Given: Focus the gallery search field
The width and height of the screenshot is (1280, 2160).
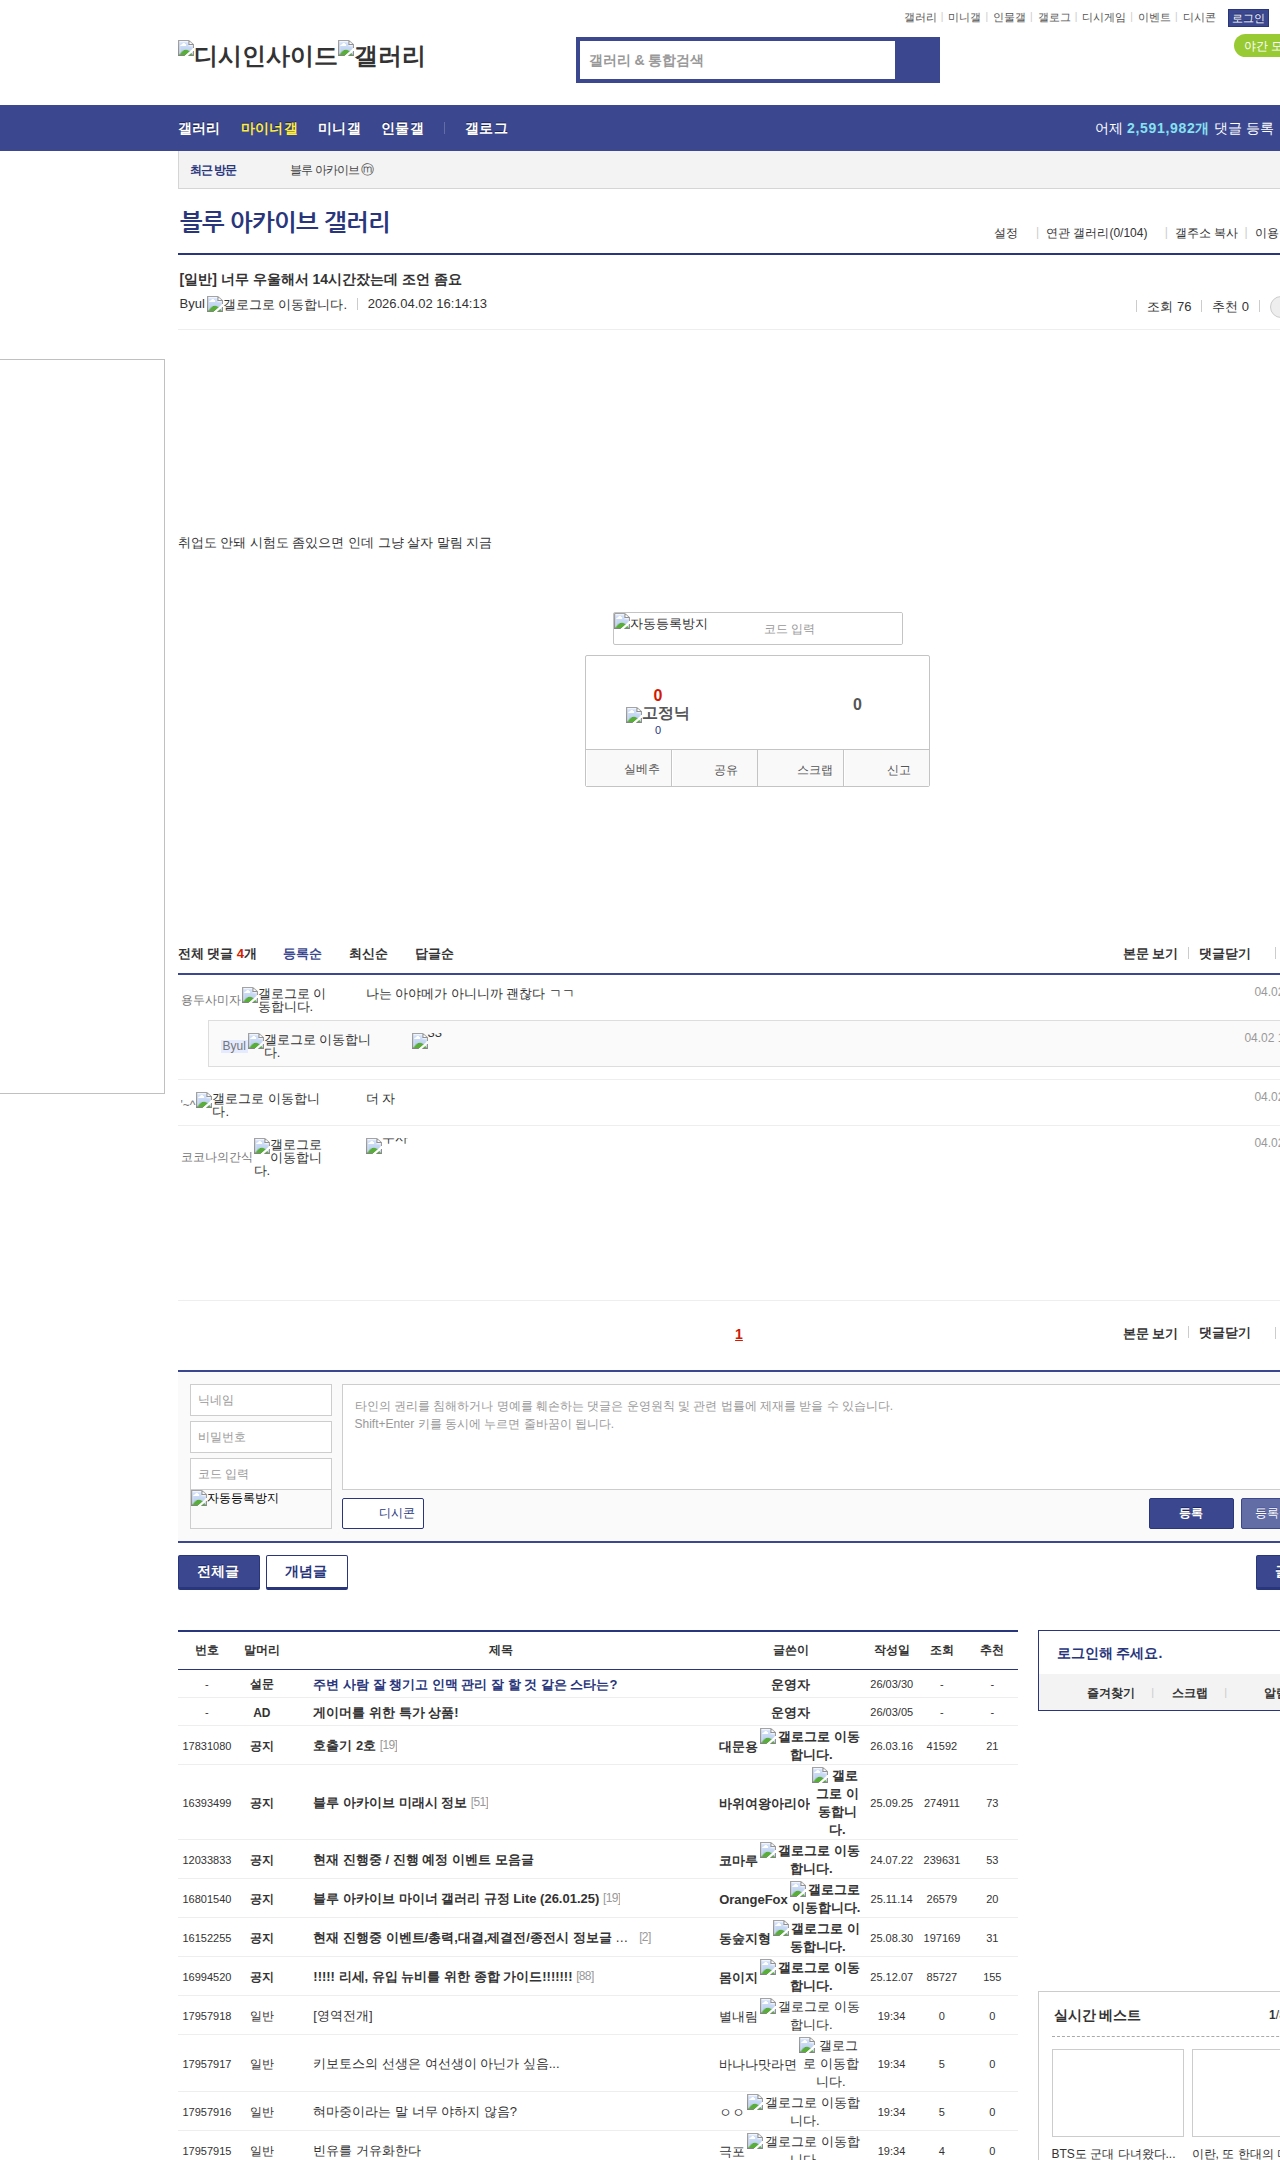Looking at the screenshot, I should point(737,60).
